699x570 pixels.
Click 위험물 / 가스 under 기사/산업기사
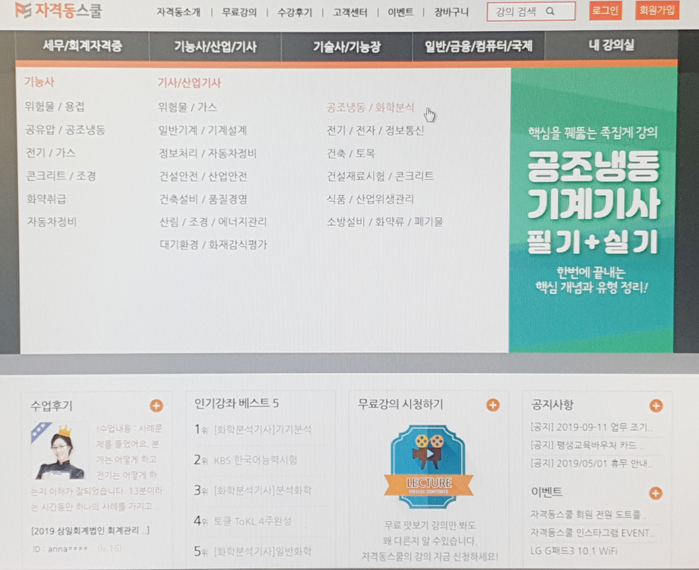188,107
